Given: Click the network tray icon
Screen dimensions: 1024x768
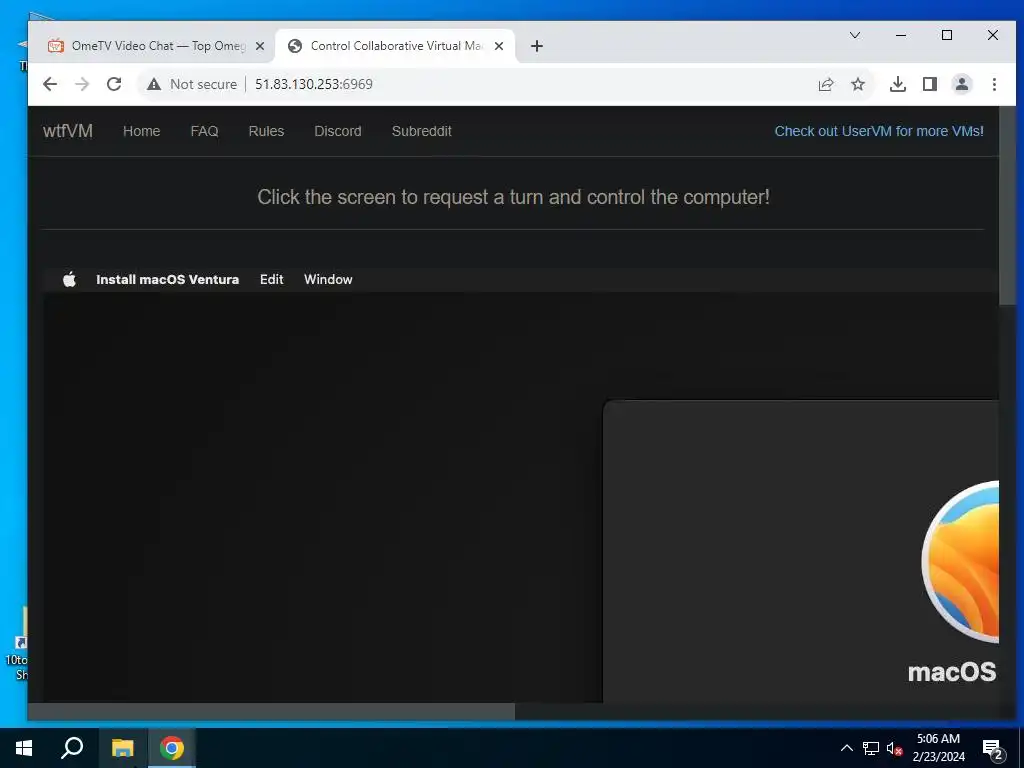Looking at the screenshot, I should point(871,748).
